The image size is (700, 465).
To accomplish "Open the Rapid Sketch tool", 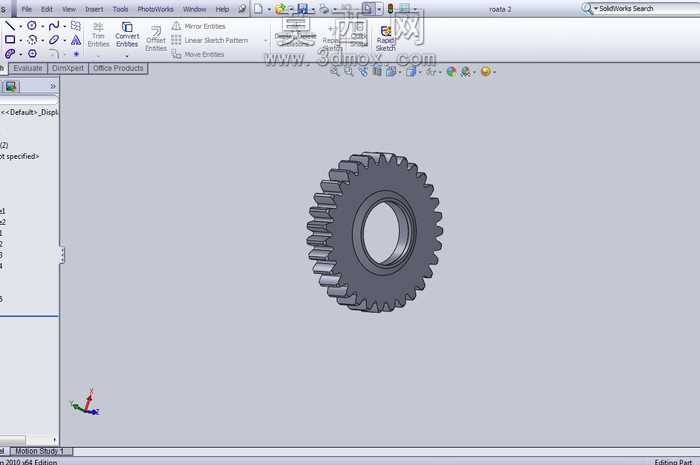I will (x=386, y=38).
